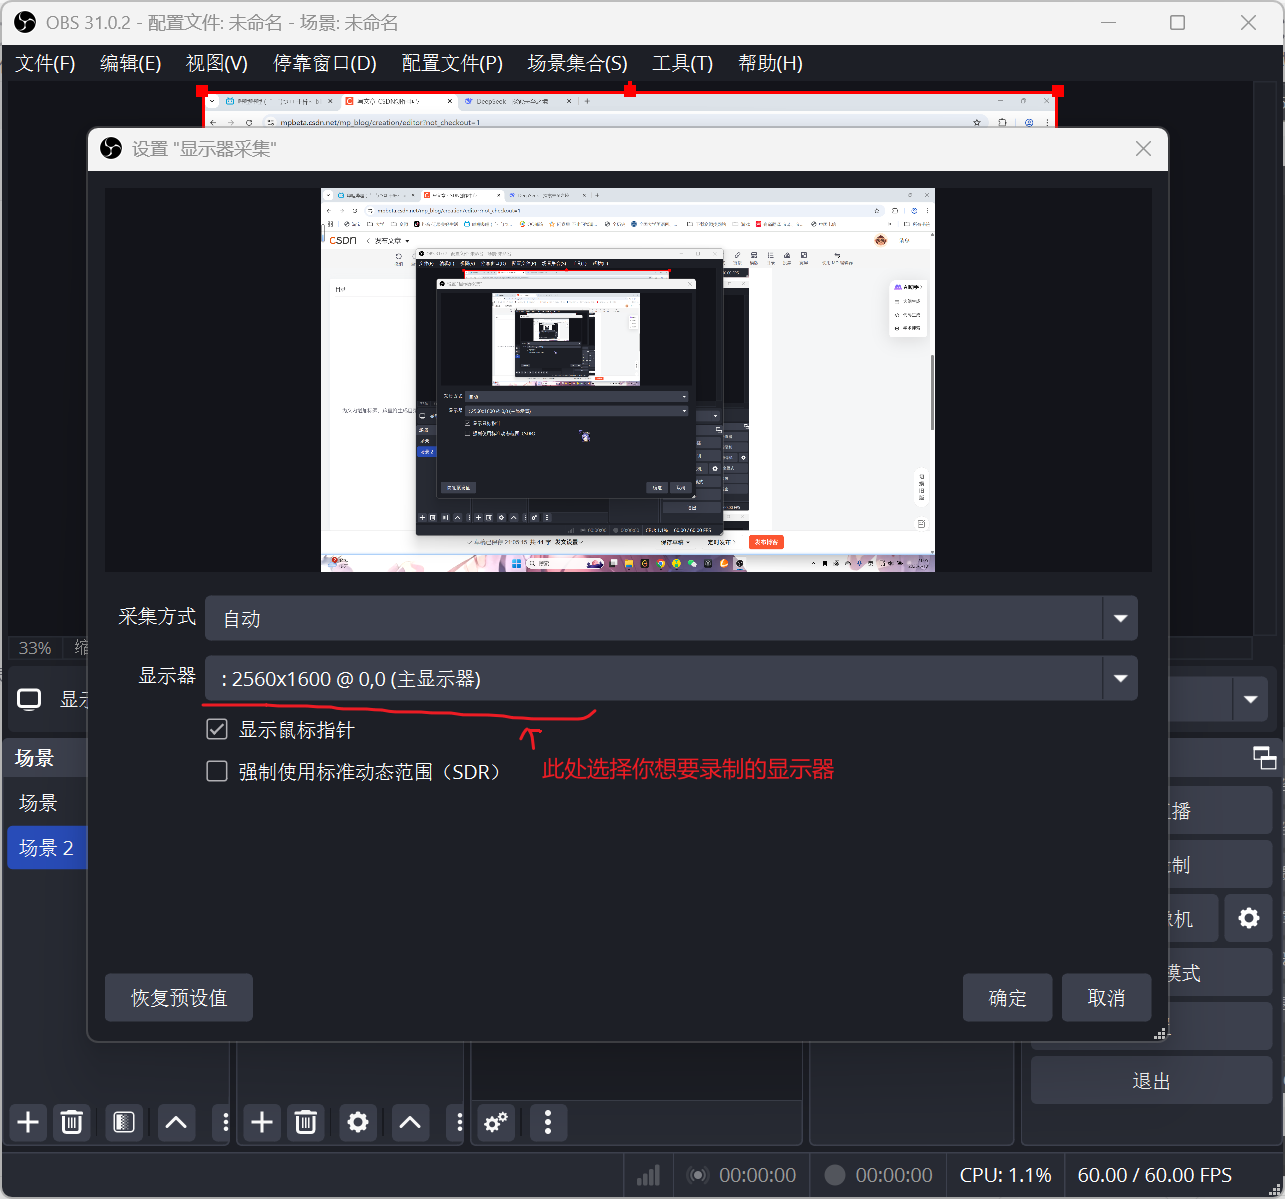Screen dimensions: 1285x1199
Task: Open source properties with the gear icon
Action: 358,1122
